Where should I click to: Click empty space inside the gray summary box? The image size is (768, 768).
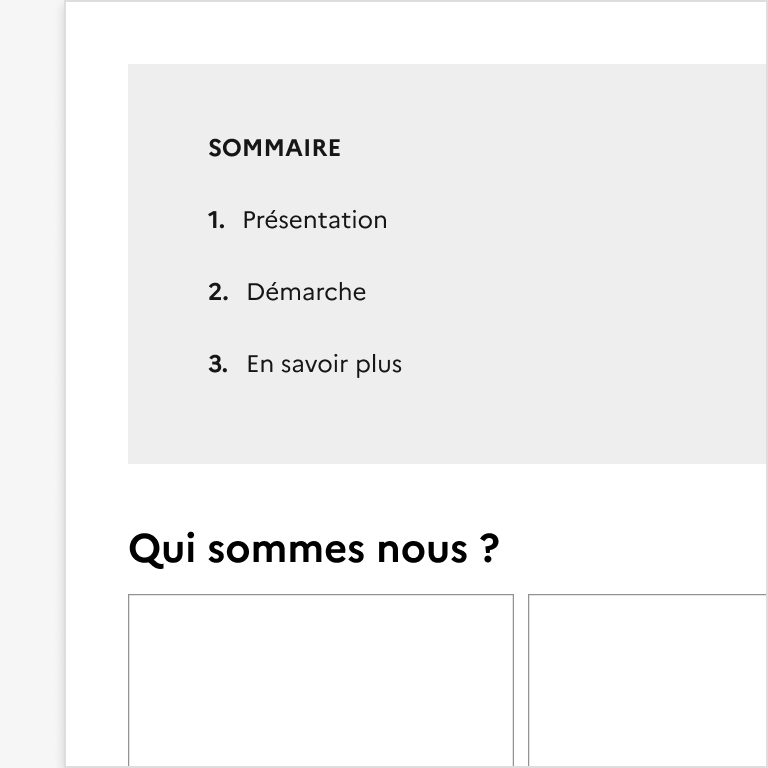click(580, 300)
